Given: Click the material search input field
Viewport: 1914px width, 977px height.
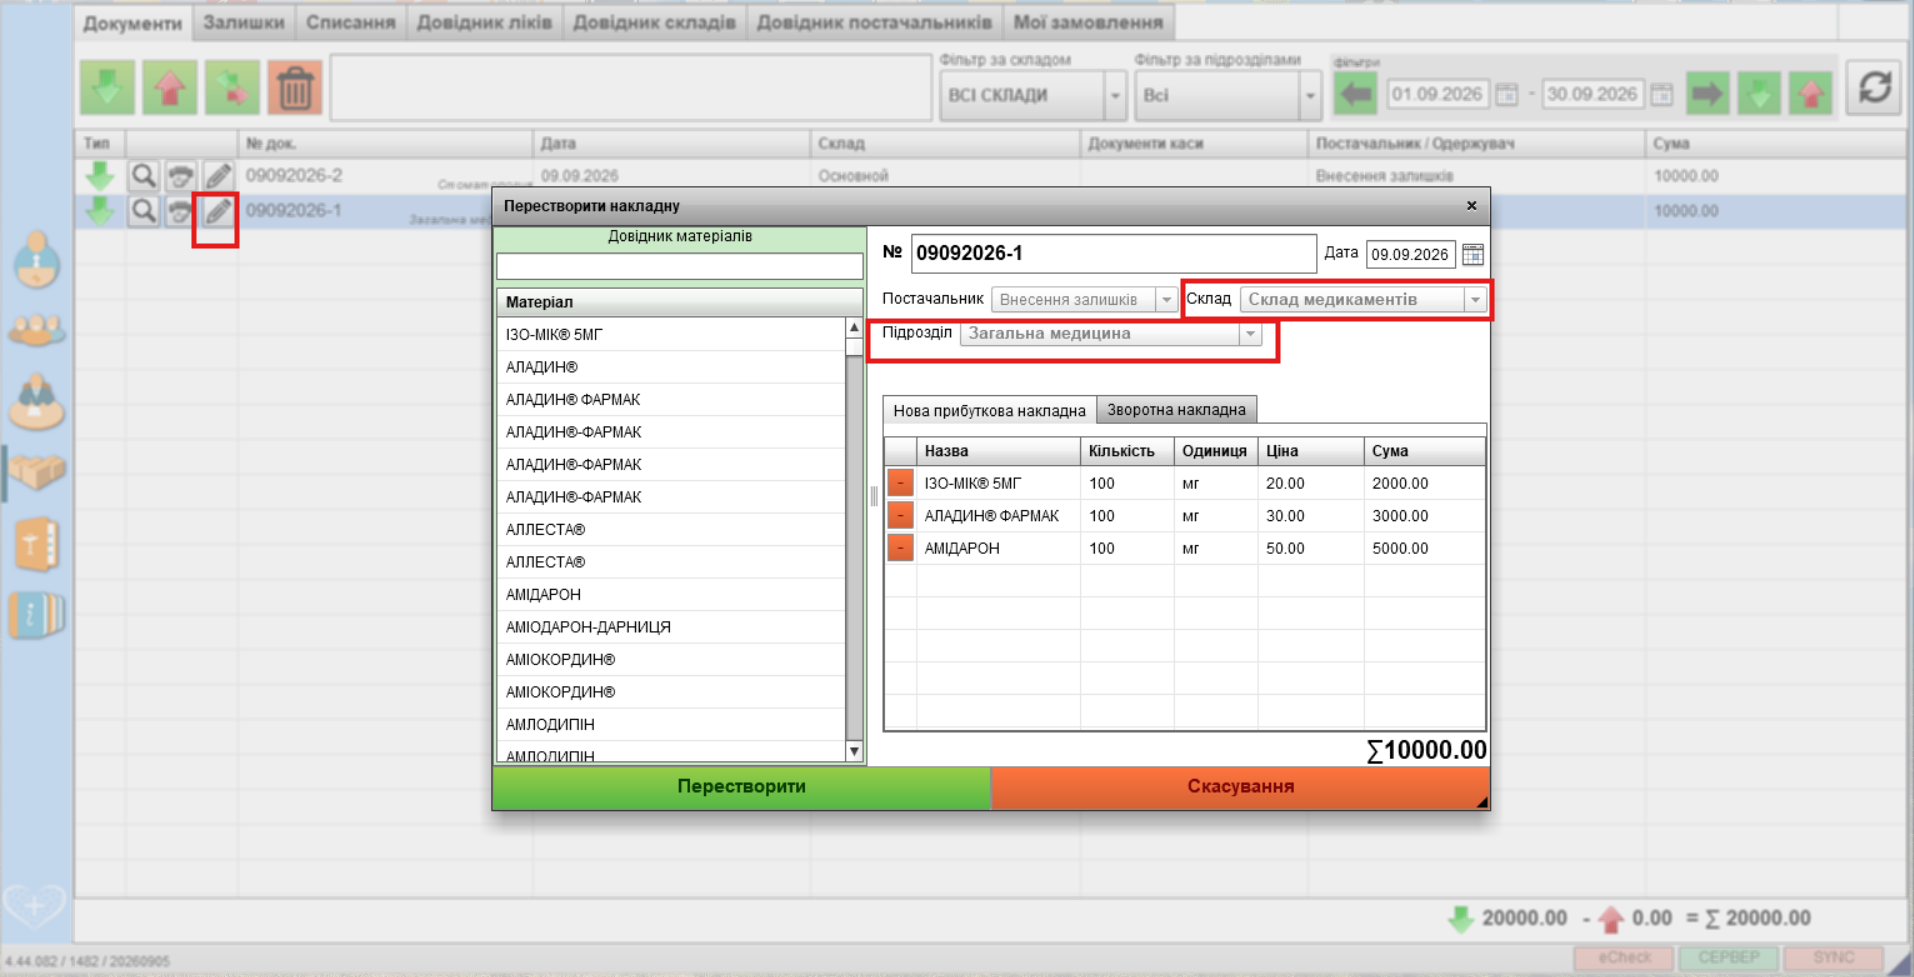Looking at the screenshot, I should (x=680, y=266).
